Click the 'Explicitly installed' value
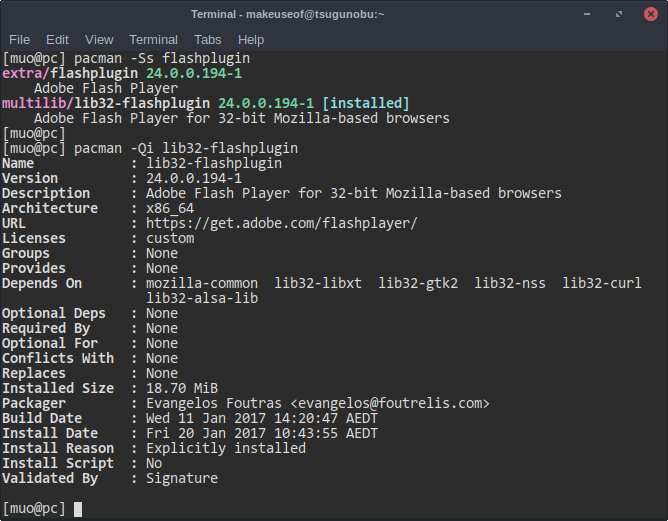Image resolution: width=668 pixels, height=521 pixels. pyautogui.click(x=226, y=448)
